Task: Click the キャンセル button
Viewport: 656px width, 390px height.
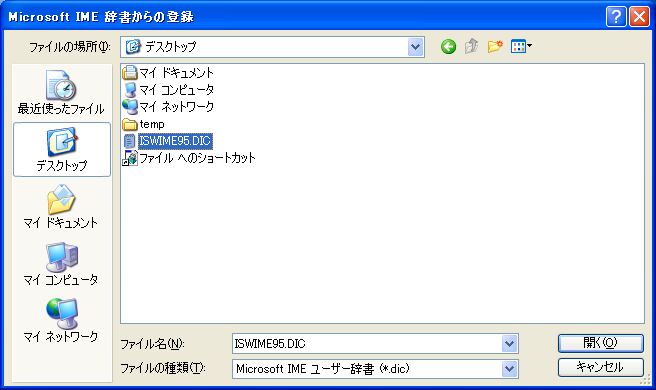Action: tap(600, 367)
